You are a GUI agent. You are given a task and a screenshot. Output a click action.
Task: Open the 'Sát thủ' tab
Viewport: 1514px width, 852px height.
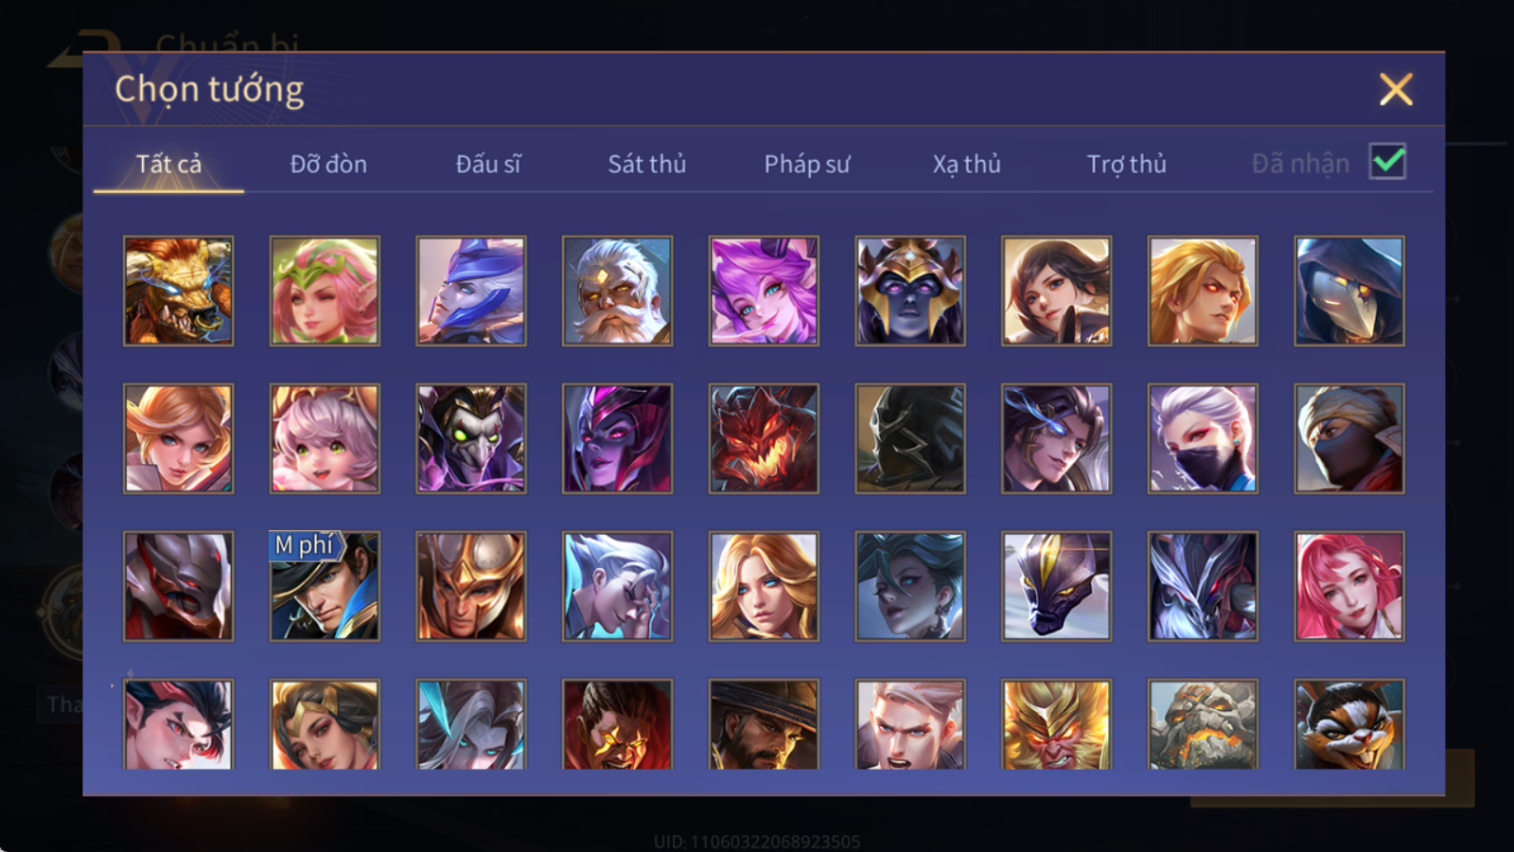point(647,164)
